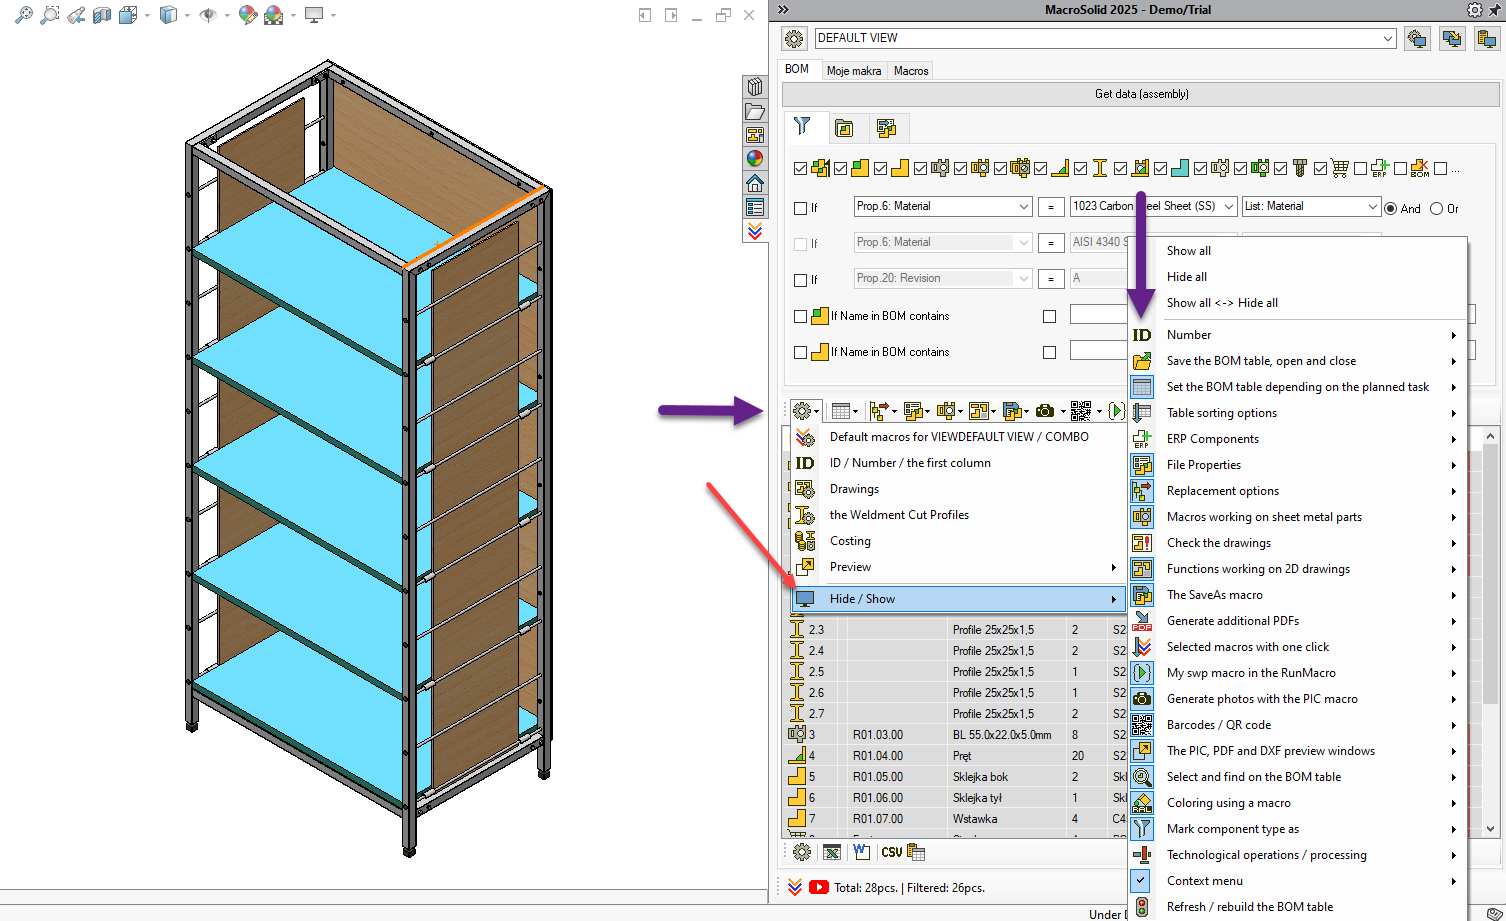This screenshot has height=921, width=1506.
Task: Choose Hide all from submenu
Action: [1186, 277]
